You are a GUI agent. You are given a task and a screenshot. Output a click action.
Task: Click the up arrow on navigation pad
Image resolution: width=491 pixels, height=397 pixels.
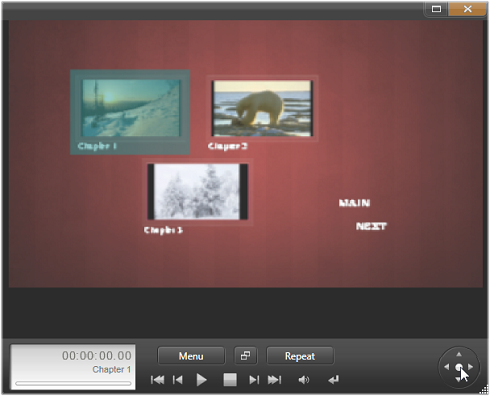459,354
